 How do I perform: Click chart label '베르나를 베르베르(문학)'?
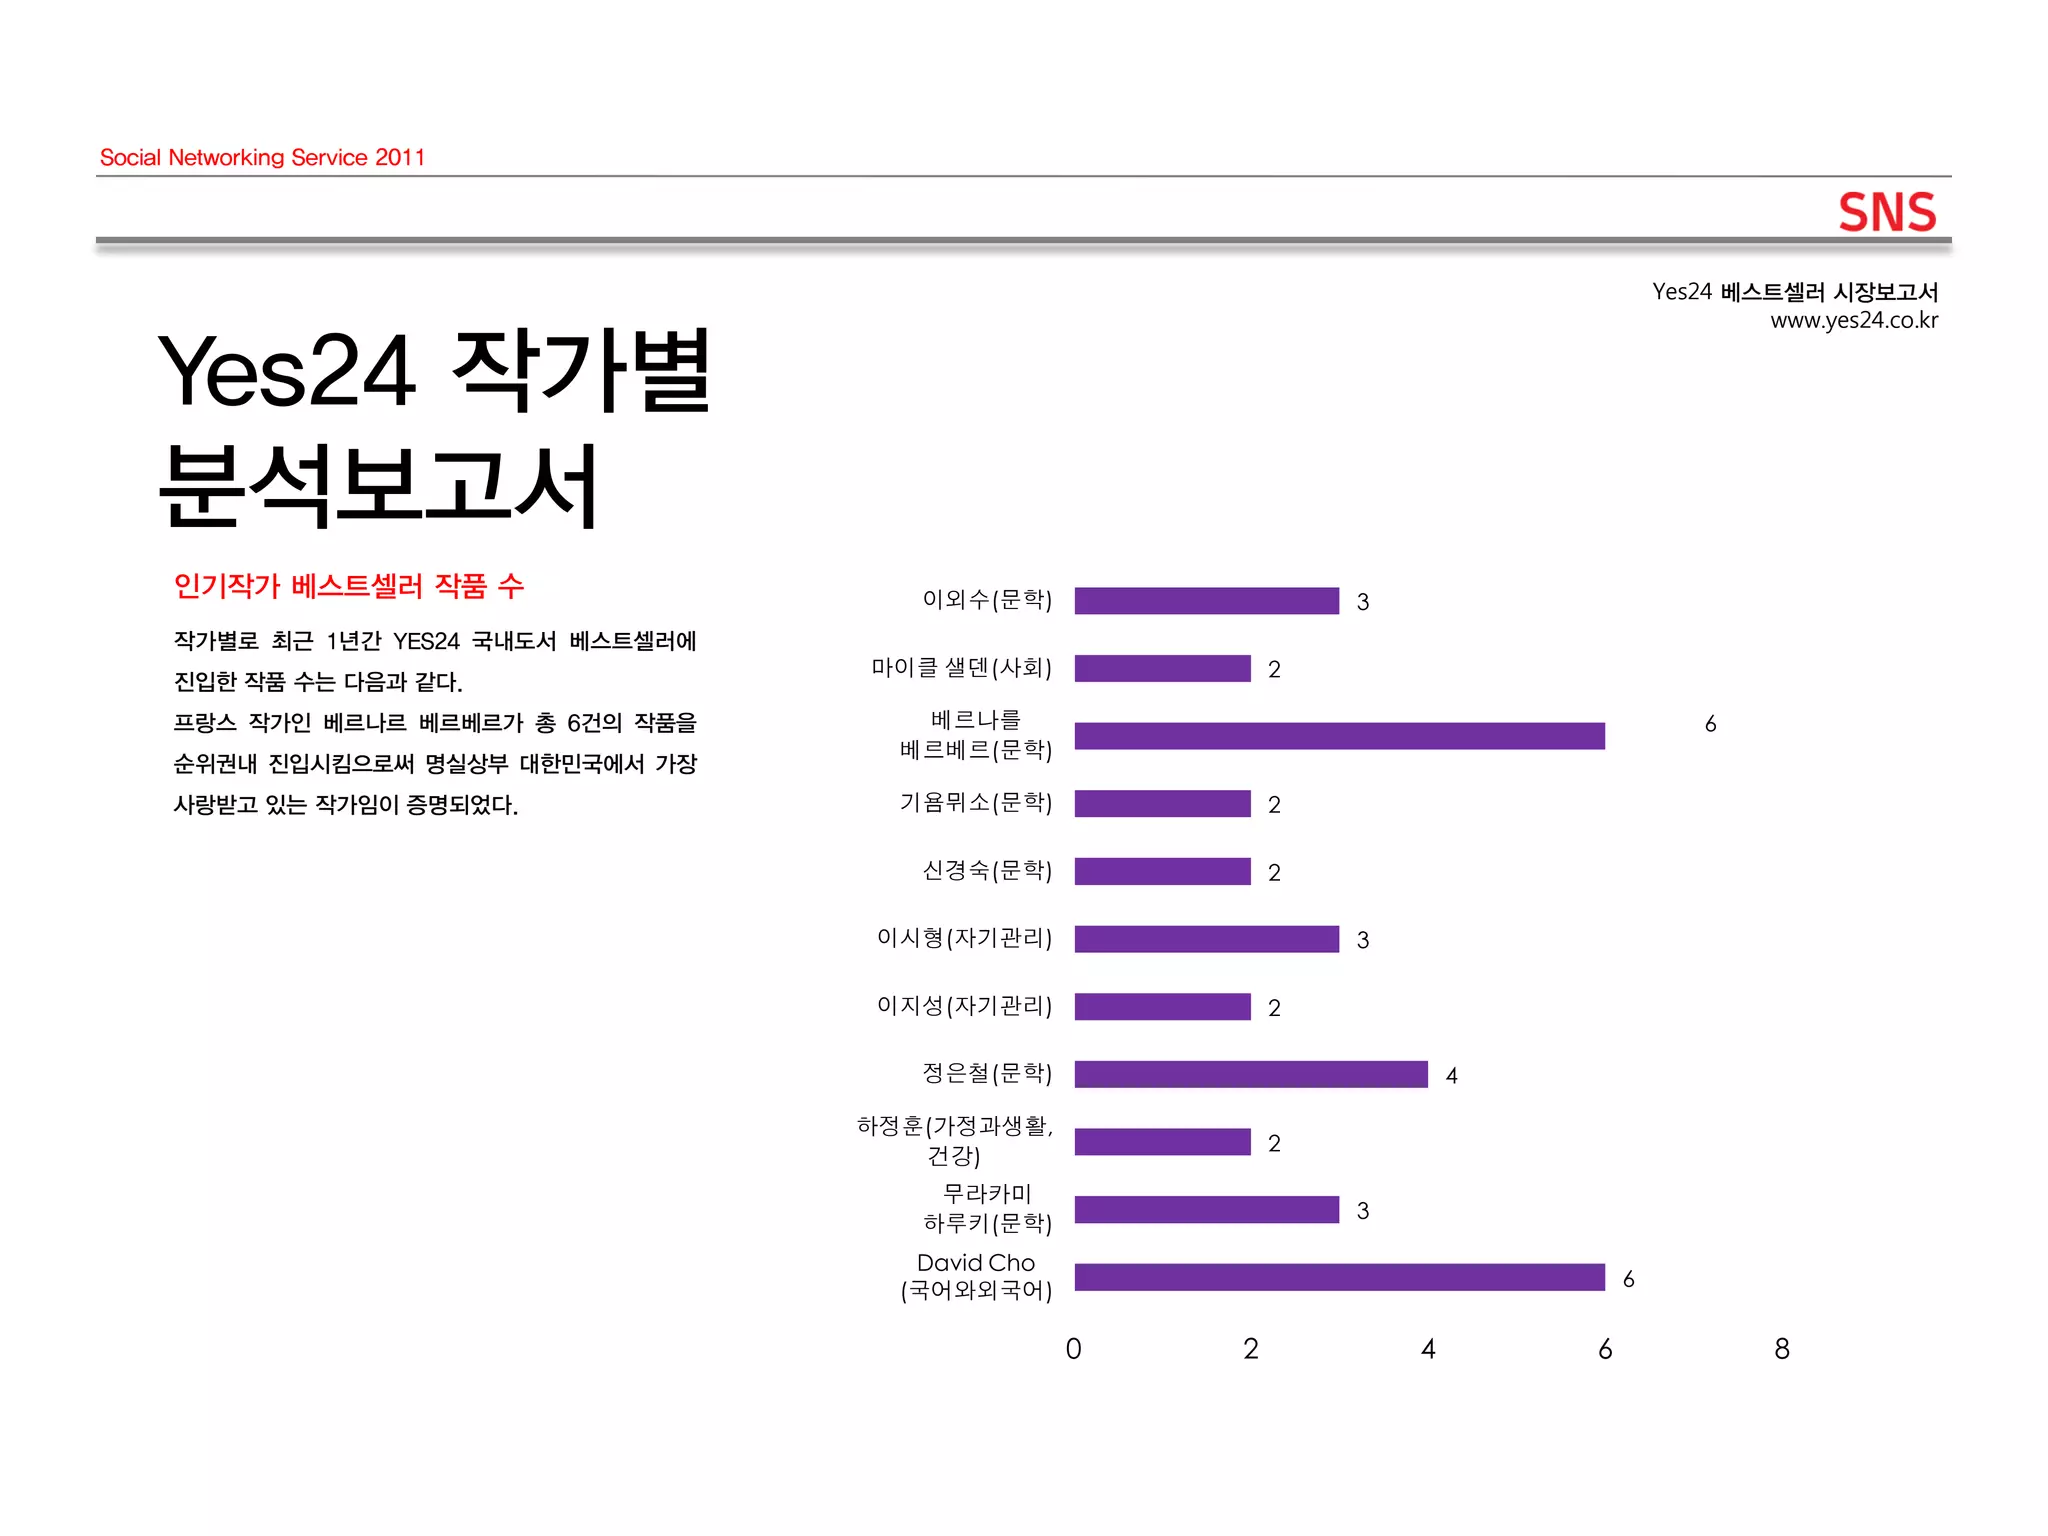coord(976,735)
